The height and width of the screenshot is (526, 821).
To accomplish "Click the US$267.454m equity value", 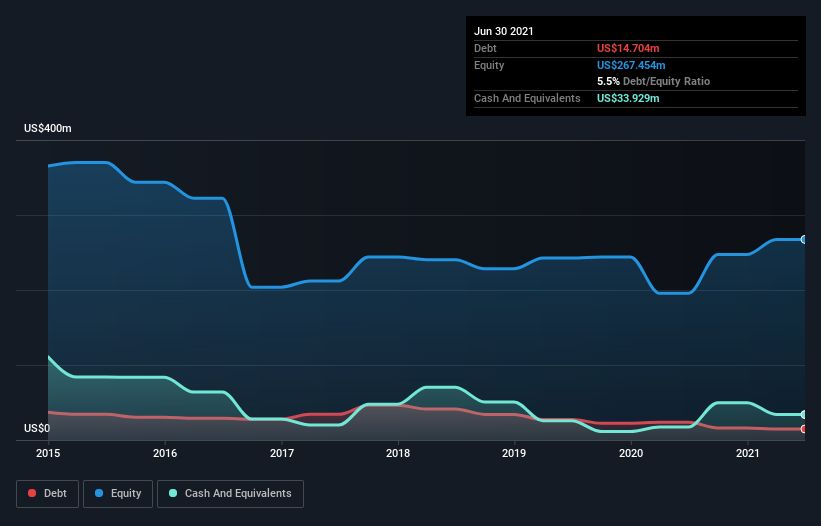I will pos(631,65).
